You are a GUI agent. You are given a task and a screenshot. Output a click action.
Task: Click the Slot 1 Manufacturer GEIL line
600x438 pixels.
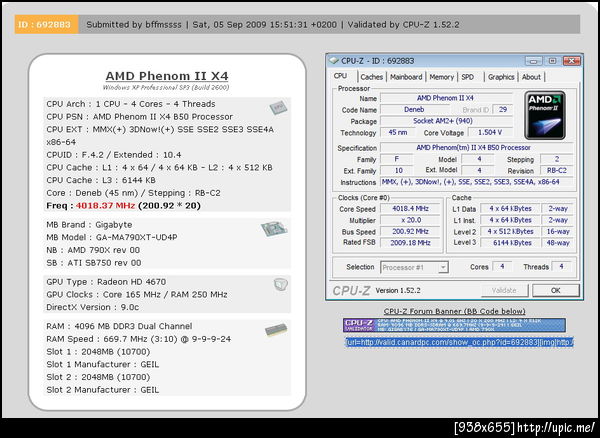[103, 365]
